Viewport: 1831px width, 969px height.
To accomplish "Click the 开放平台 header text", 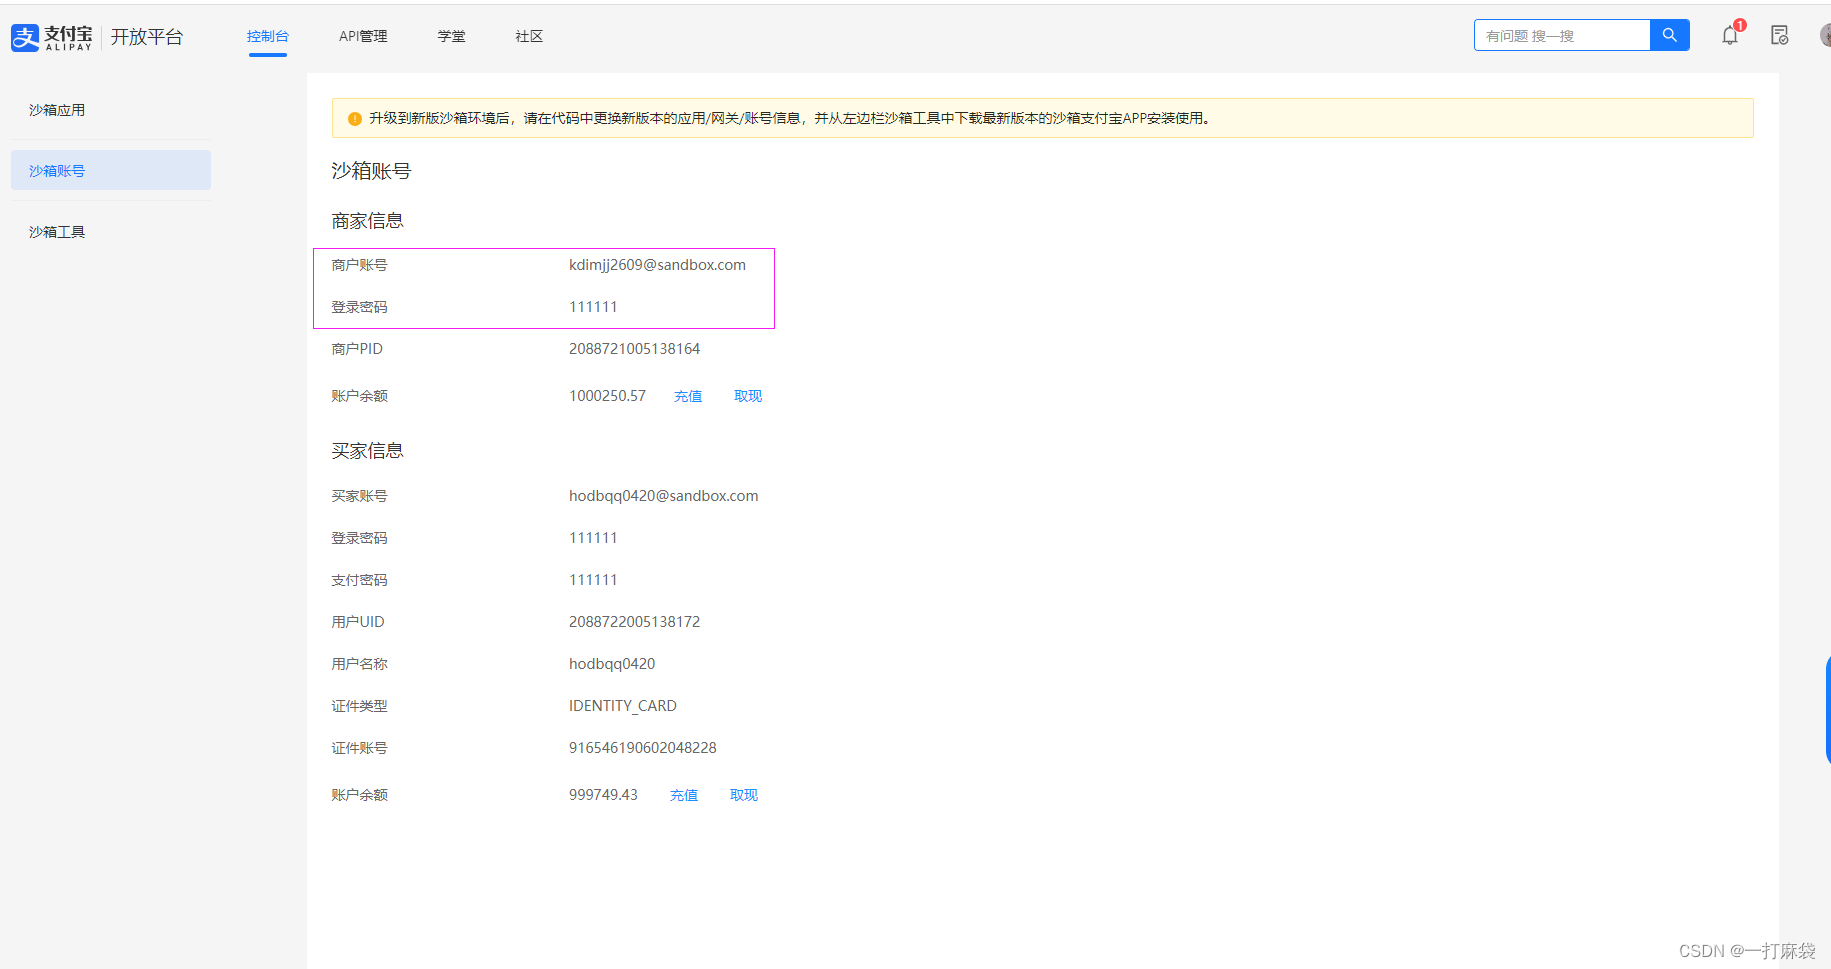I will point(147,36).
